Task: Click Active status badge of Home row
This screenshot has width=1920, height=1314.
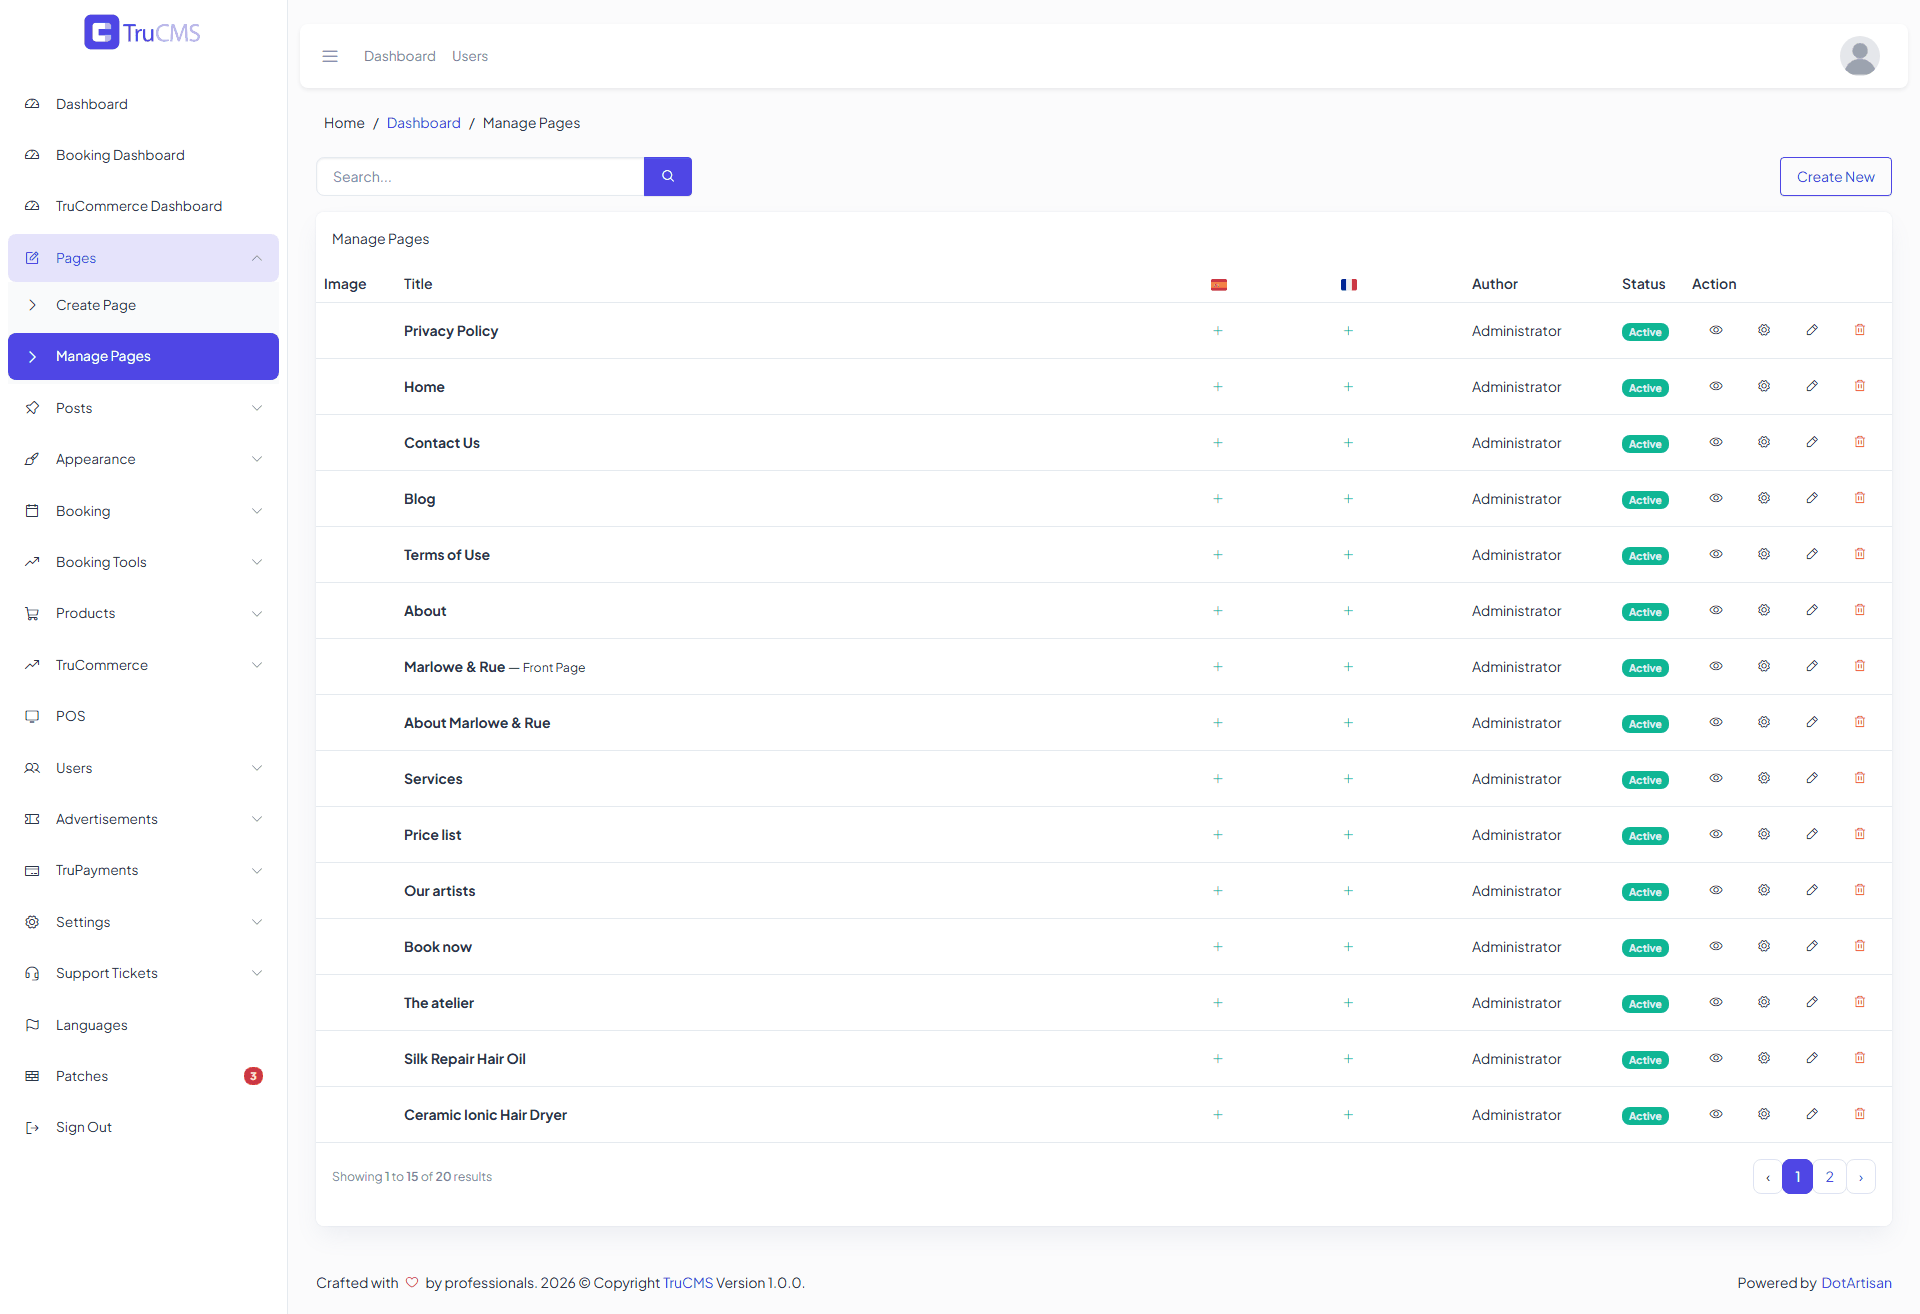Action: point(1645,388)
